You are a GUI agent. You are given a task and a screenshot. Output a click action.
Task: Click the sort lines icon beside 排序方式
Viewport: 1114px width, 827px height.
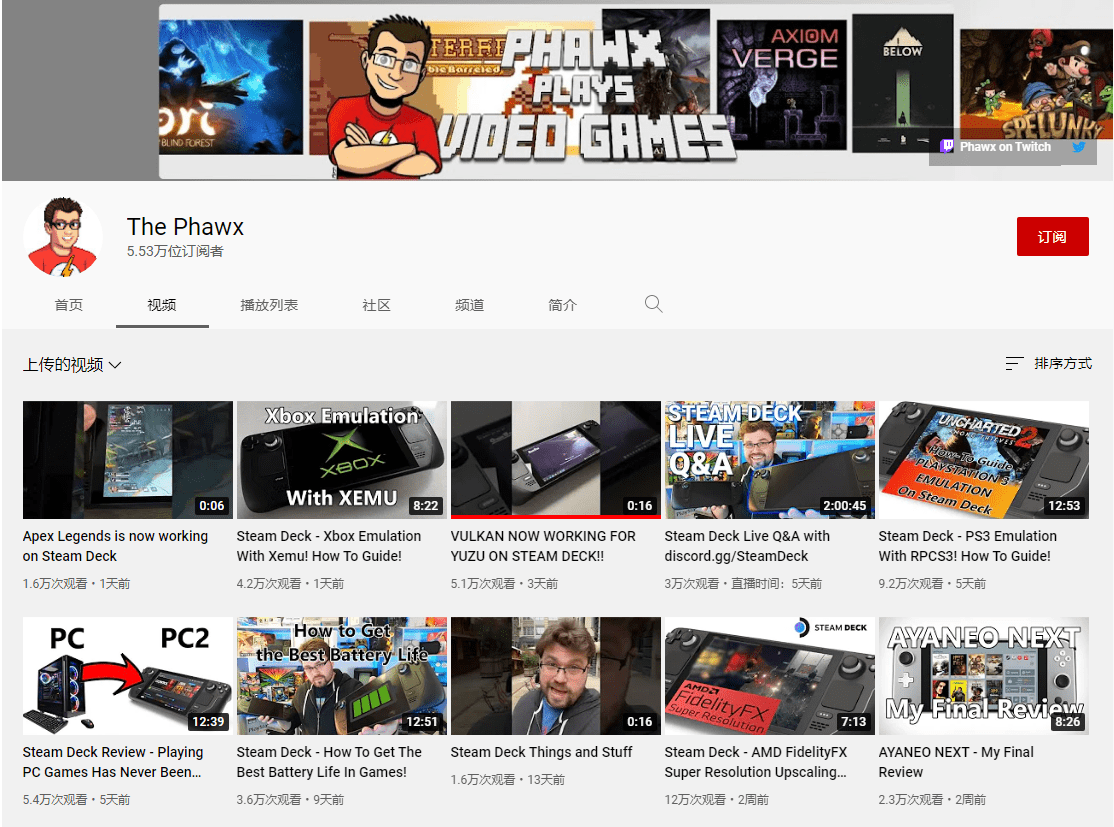coord(1014,364)
